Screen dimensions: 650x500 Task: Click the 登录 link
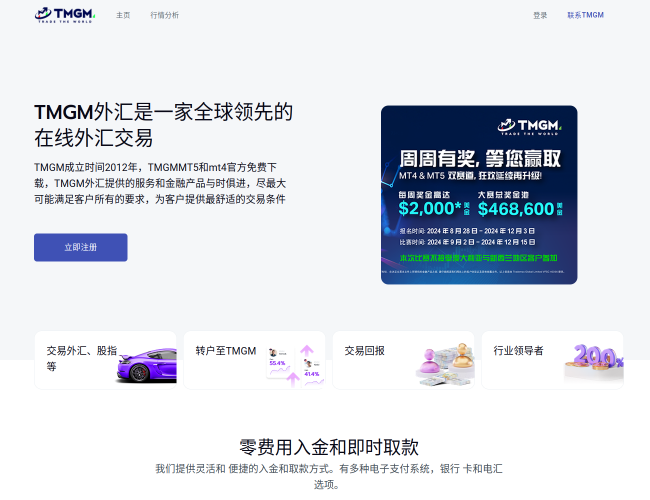[540, 15]
